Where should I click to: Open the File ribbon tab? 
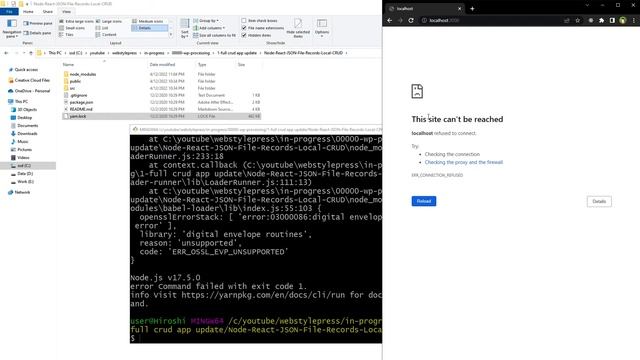tap(9, 12)
